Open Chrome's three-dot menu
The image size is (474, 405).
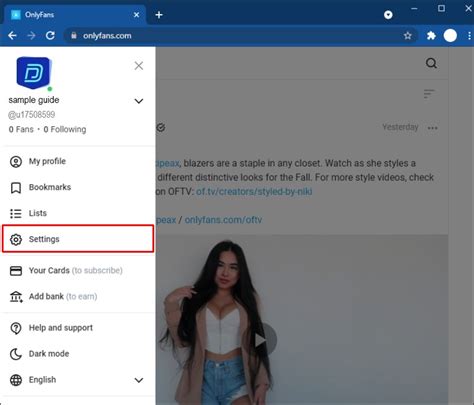(469, 36)
